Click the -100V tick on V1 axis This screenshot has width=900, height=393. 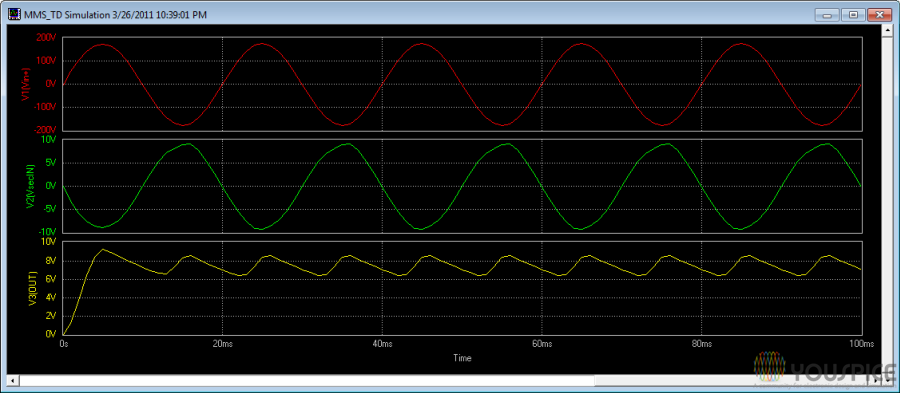tap(46, 107)
